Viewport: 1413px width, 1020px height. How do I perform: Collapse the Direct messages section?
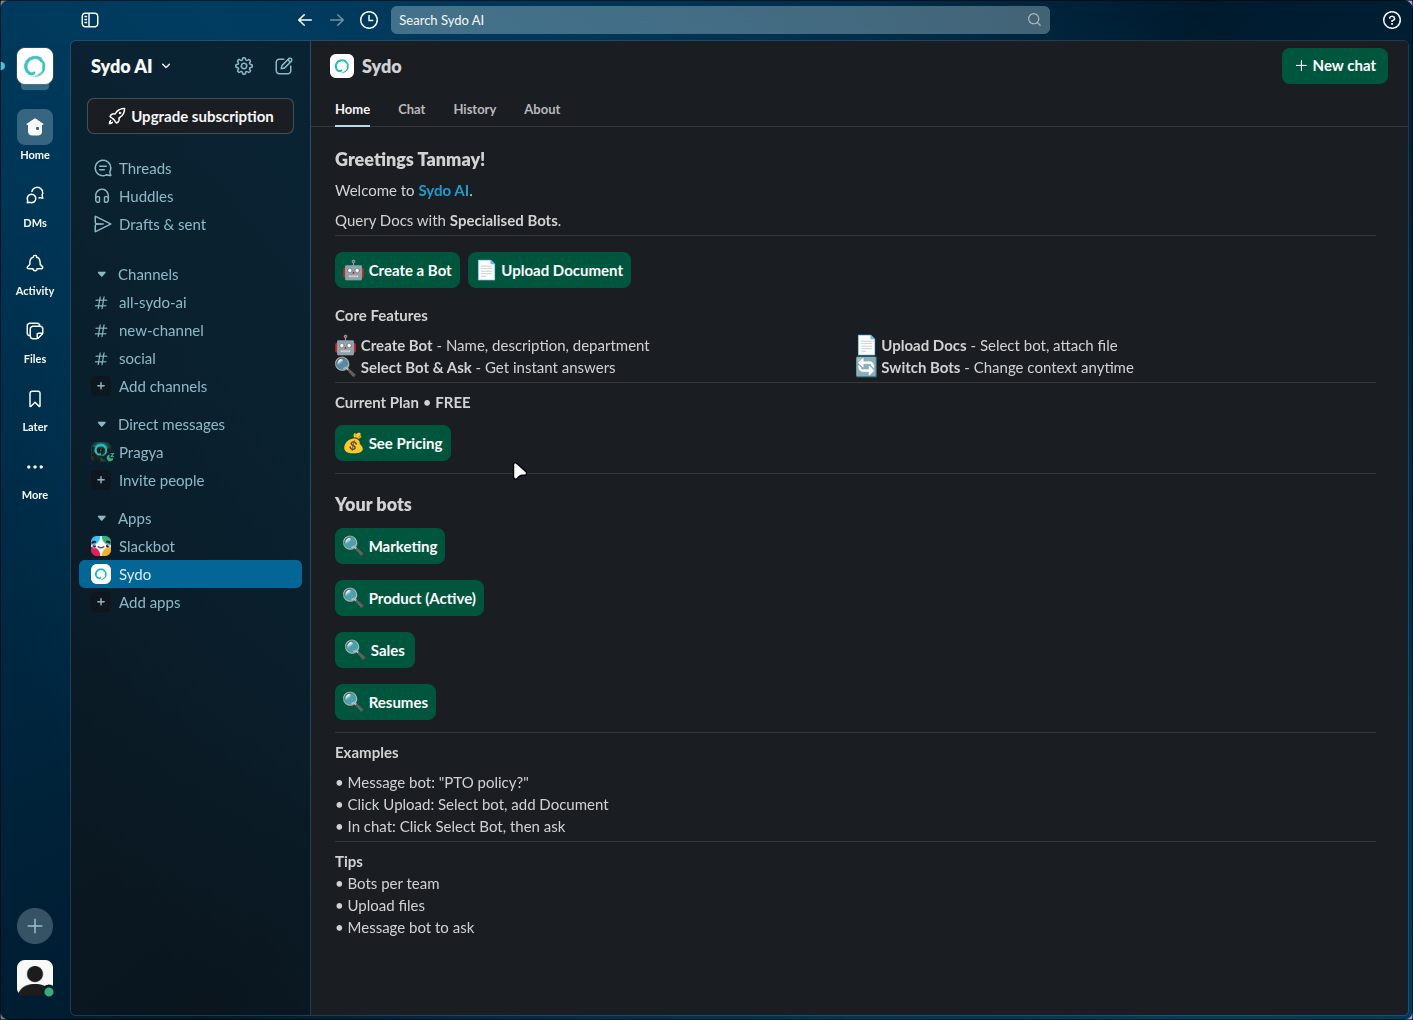[x=101, y=424]
